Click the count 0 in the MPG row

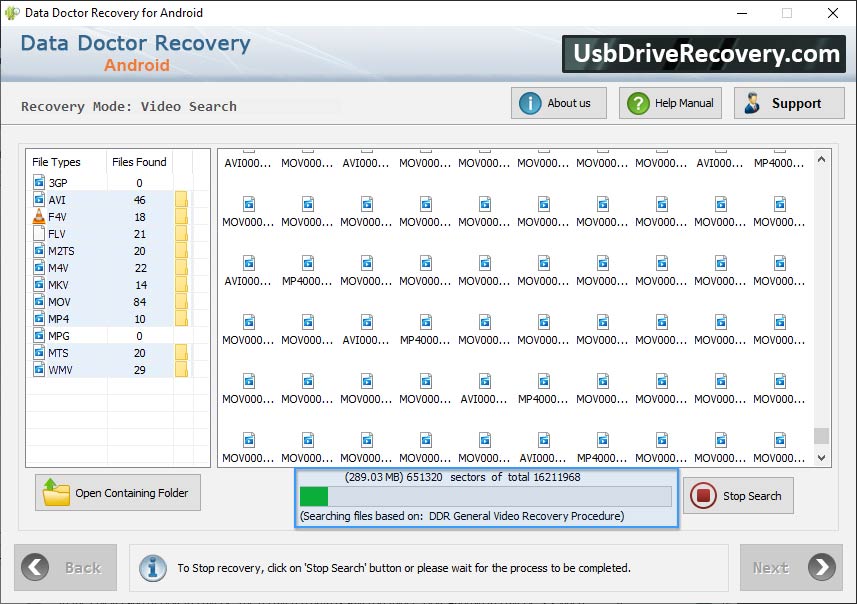coord(139,336)
